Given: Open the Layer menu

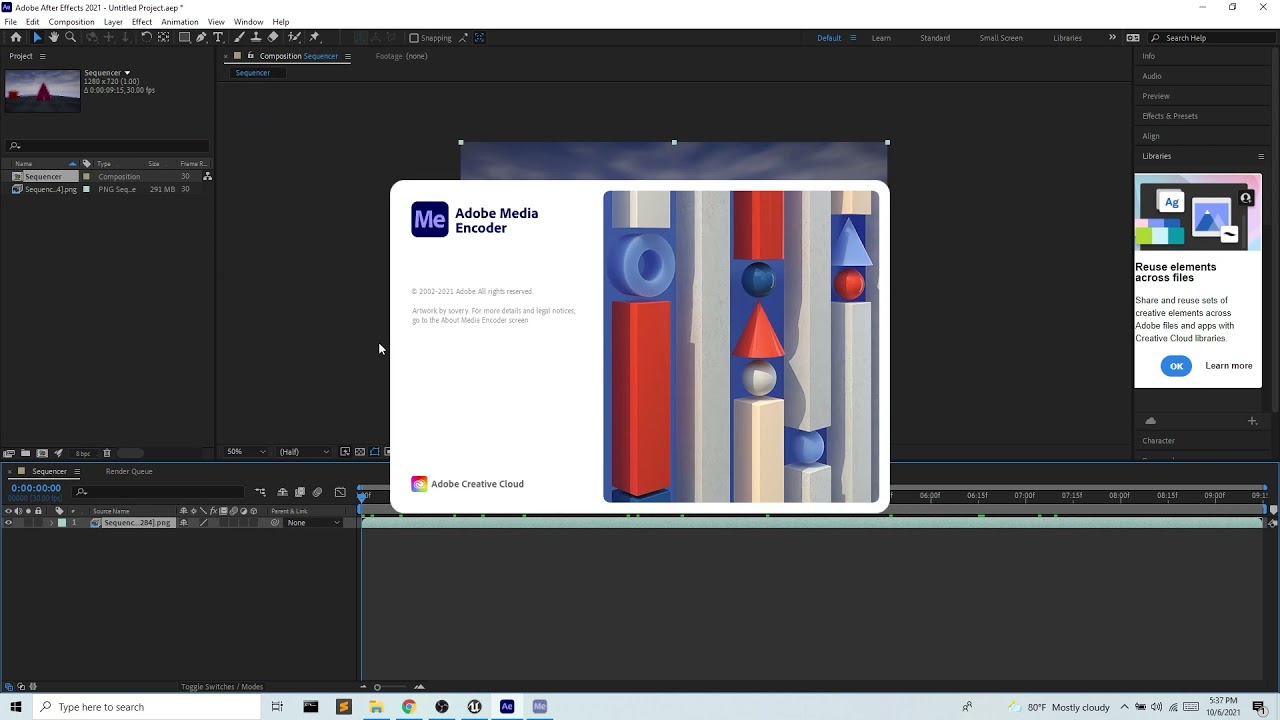Looking at the screenshot, I should (x=113, y=22).
